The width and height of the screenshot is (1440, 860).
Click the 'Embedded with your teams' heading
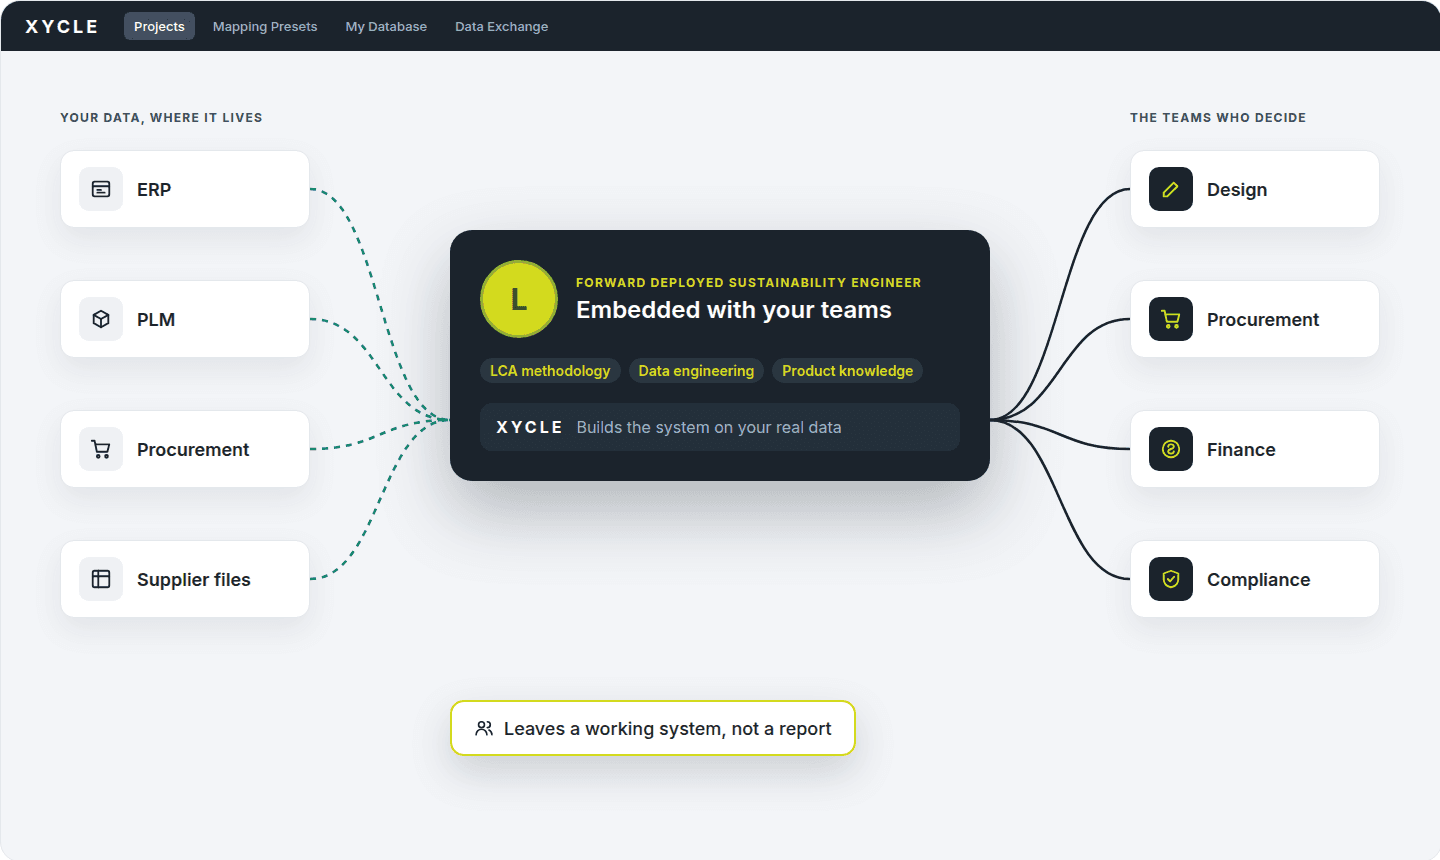click(734, 310)
